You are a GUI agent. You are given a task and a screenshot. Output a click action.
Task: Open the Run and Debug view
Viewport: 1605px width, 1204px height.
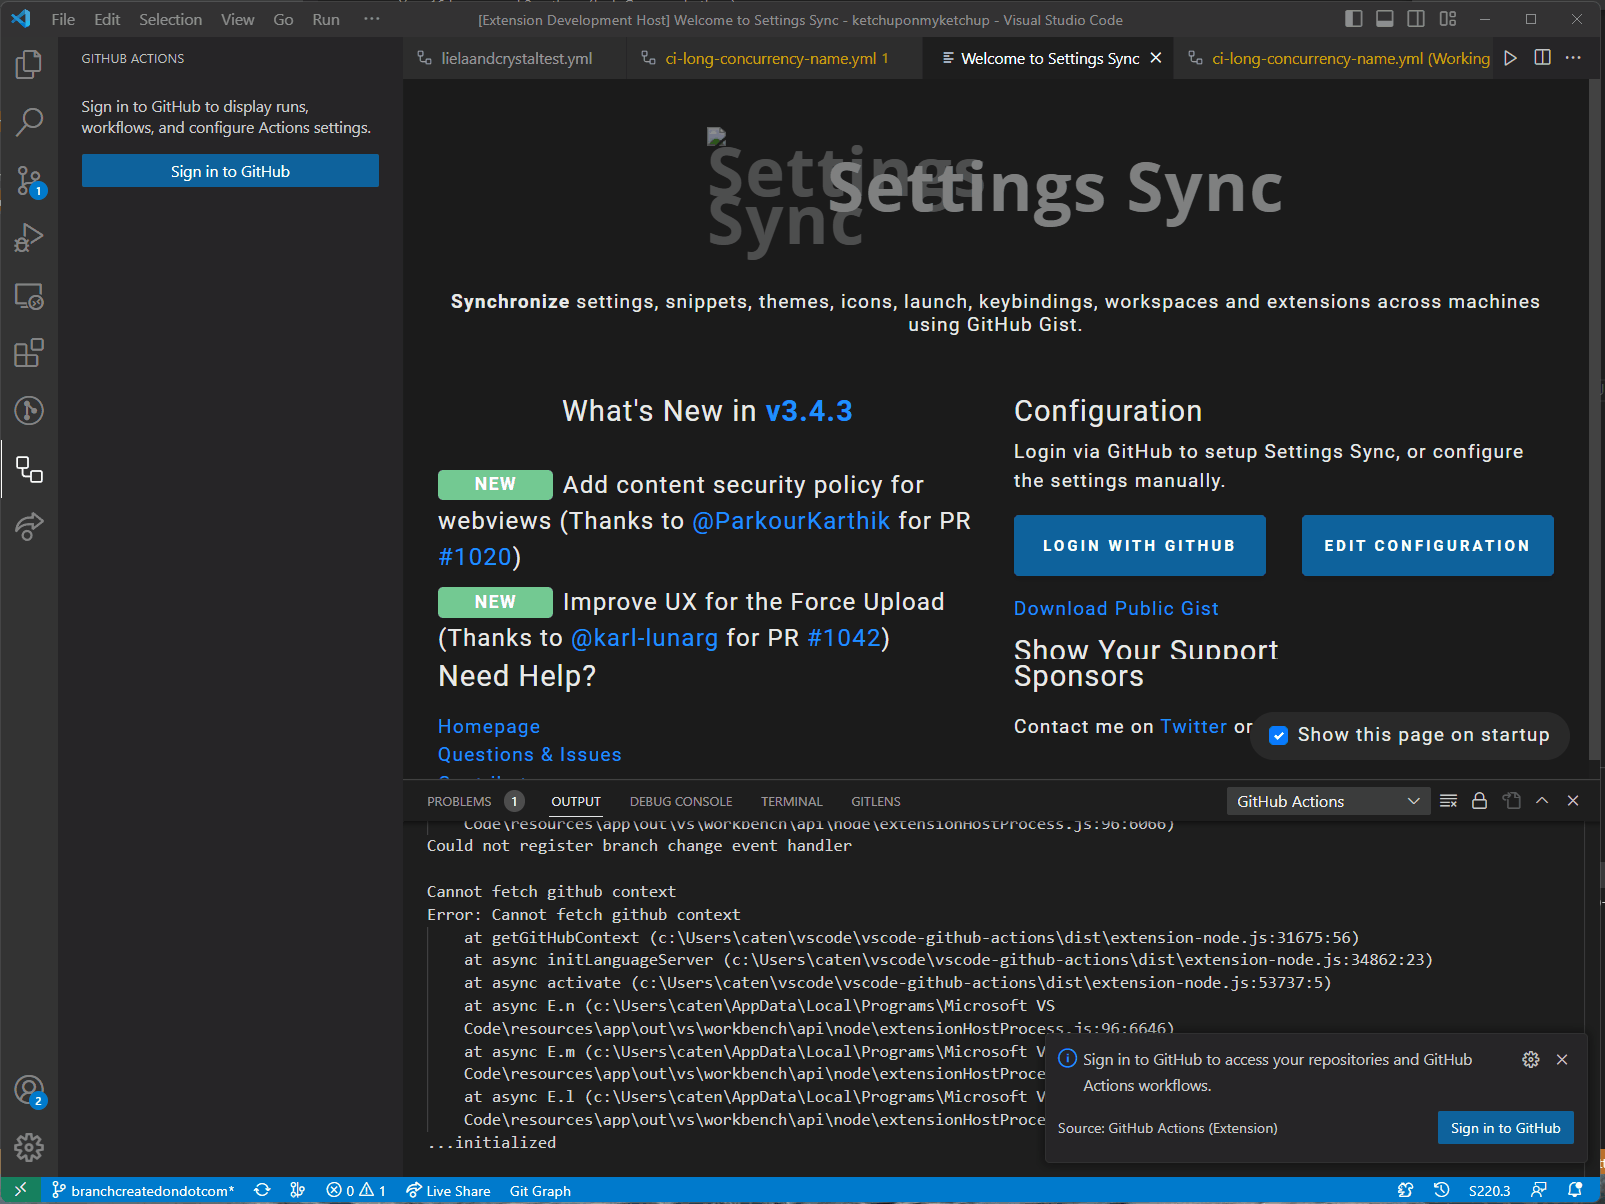click(x=29, y=238)
